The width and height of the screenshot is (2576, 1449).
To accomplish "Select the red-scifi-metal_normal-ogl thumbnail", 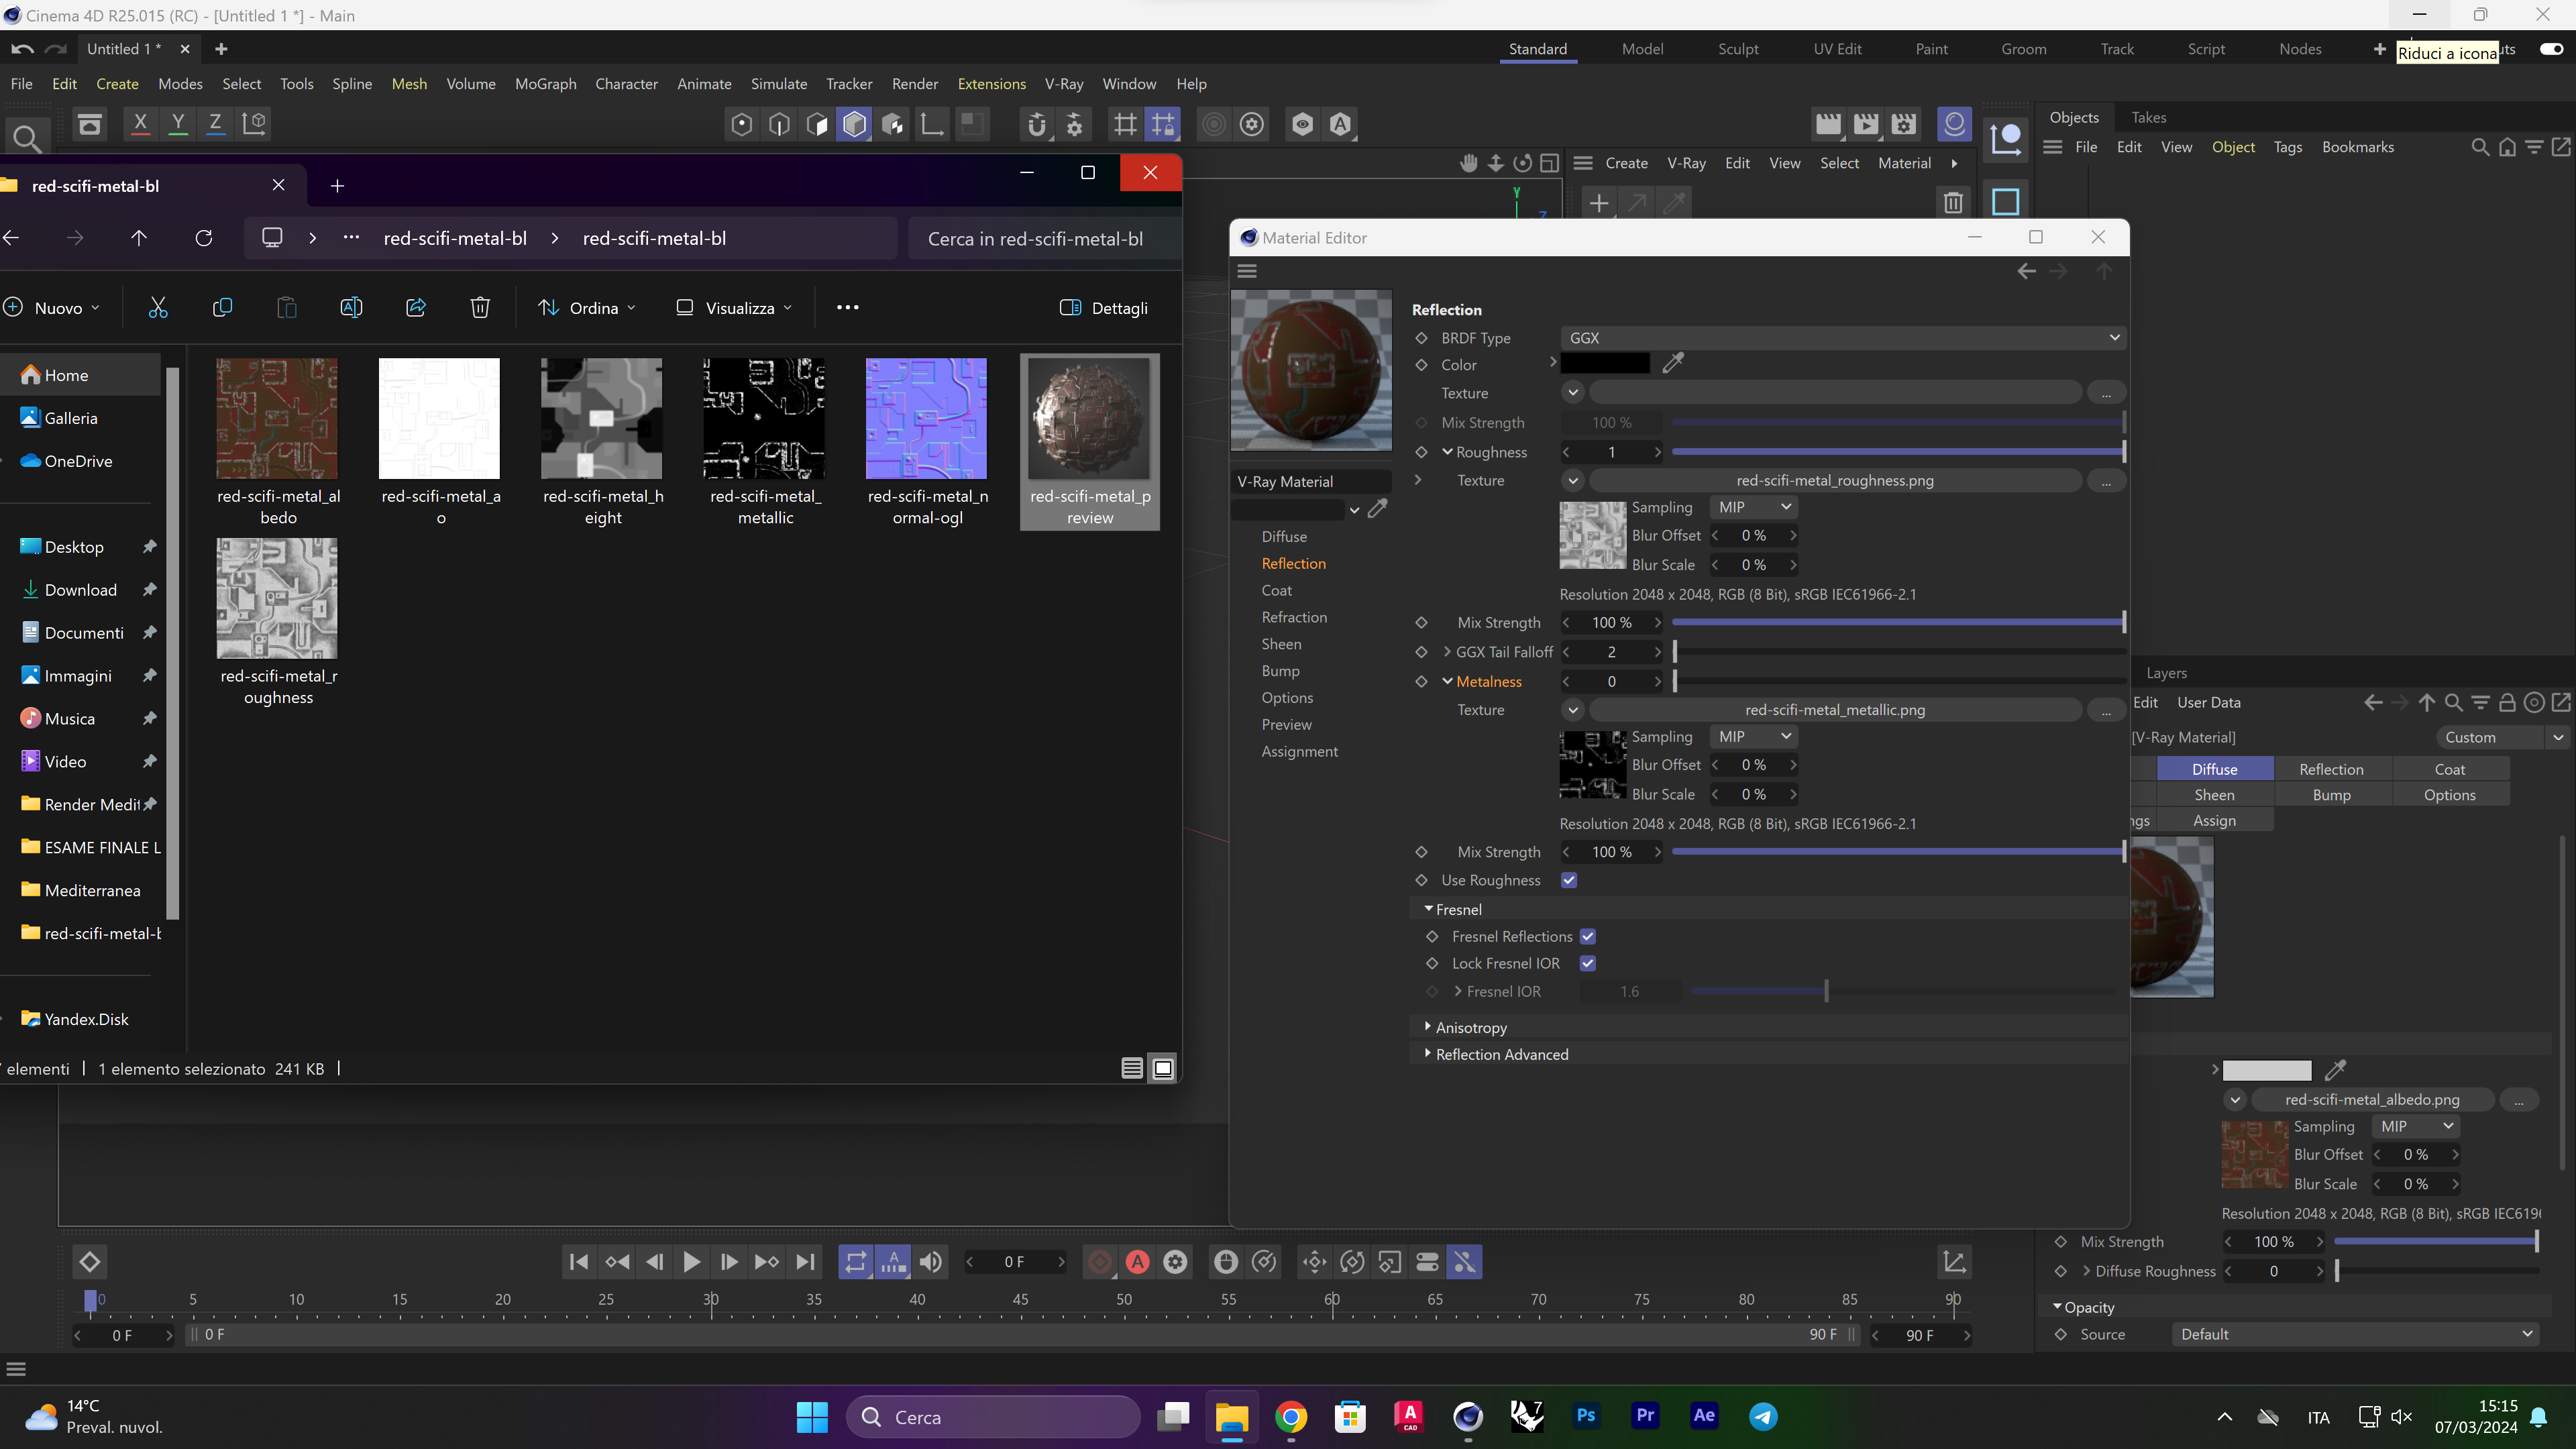I will pos(926,419).
